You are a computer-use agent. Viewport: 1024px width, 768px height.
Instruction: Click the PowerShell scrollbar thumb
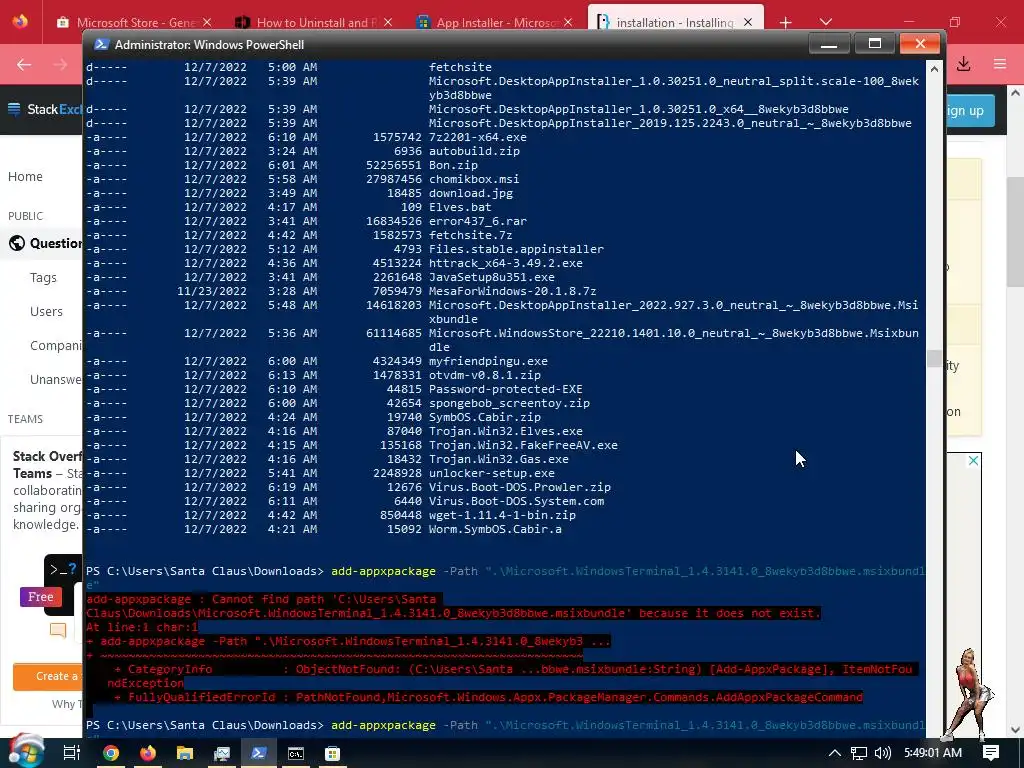[x=935, y=359]
